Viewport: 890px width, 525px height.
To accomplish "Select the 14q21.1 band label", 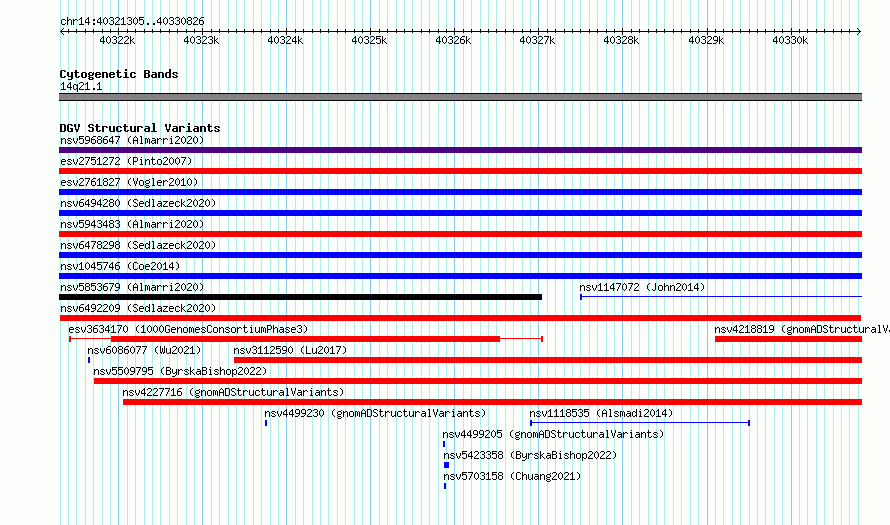I will (81, 86).
